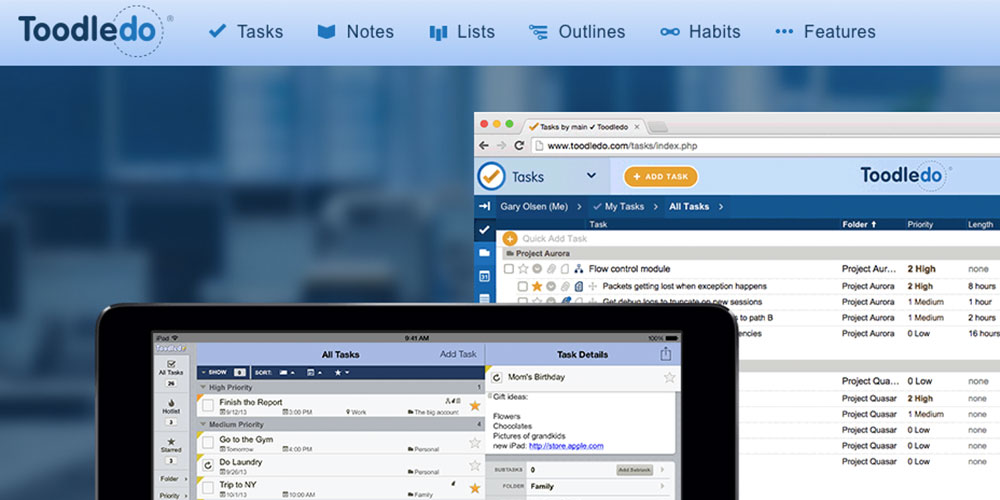Click the orange ADD TASK button
The width and height of the screenshot is (1000, 500).
click(x=661, y=177)
